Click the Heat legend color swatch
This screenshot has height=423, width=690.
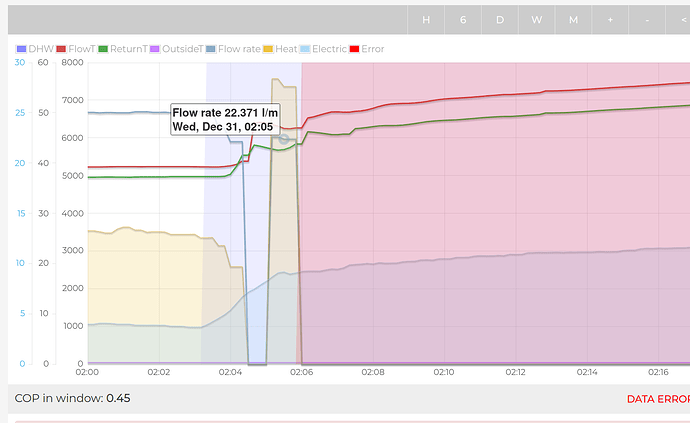click(269, 48)
